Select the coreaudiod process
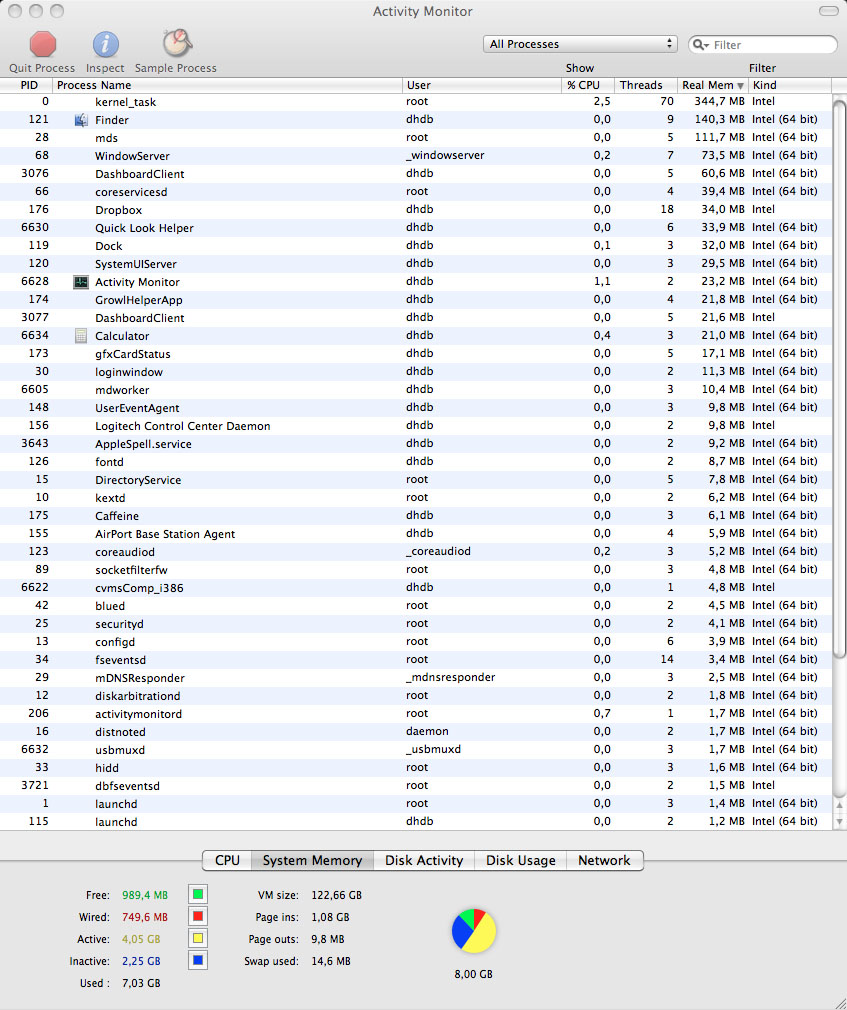847x1010 pixels. click(415, 552)
